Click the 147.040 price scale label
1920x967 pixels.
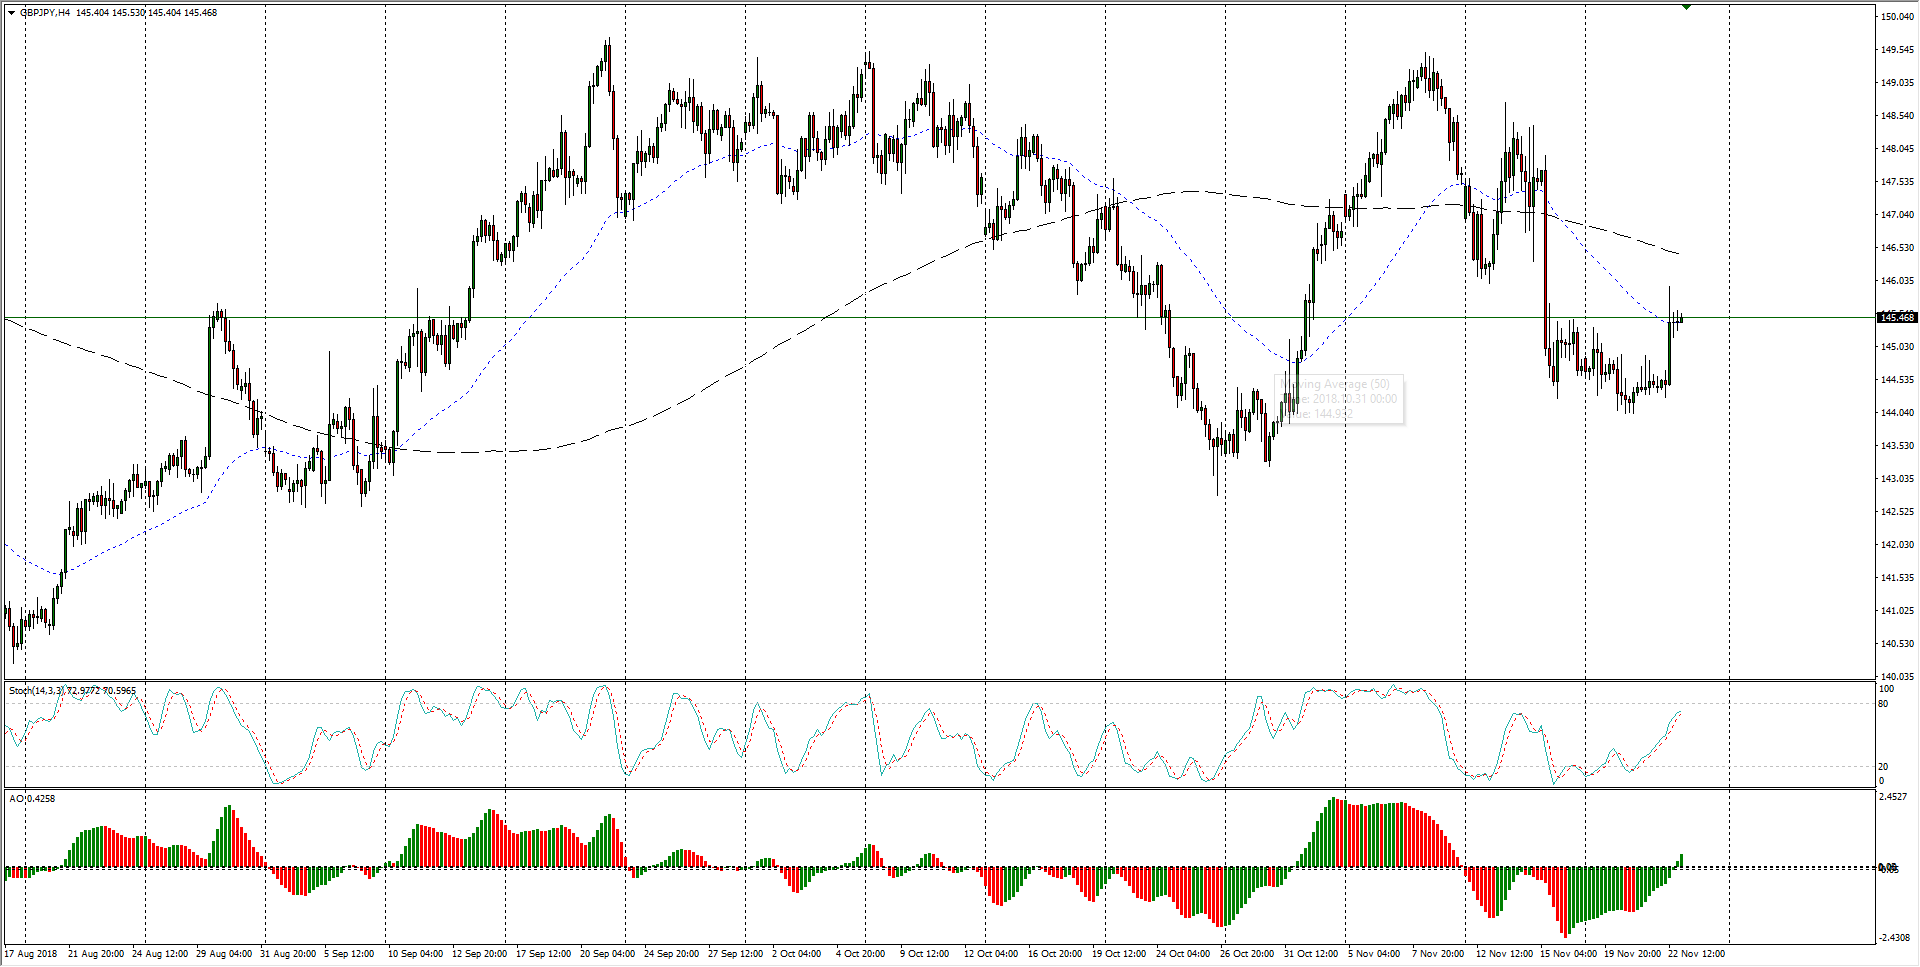[x=1897, y=215]
